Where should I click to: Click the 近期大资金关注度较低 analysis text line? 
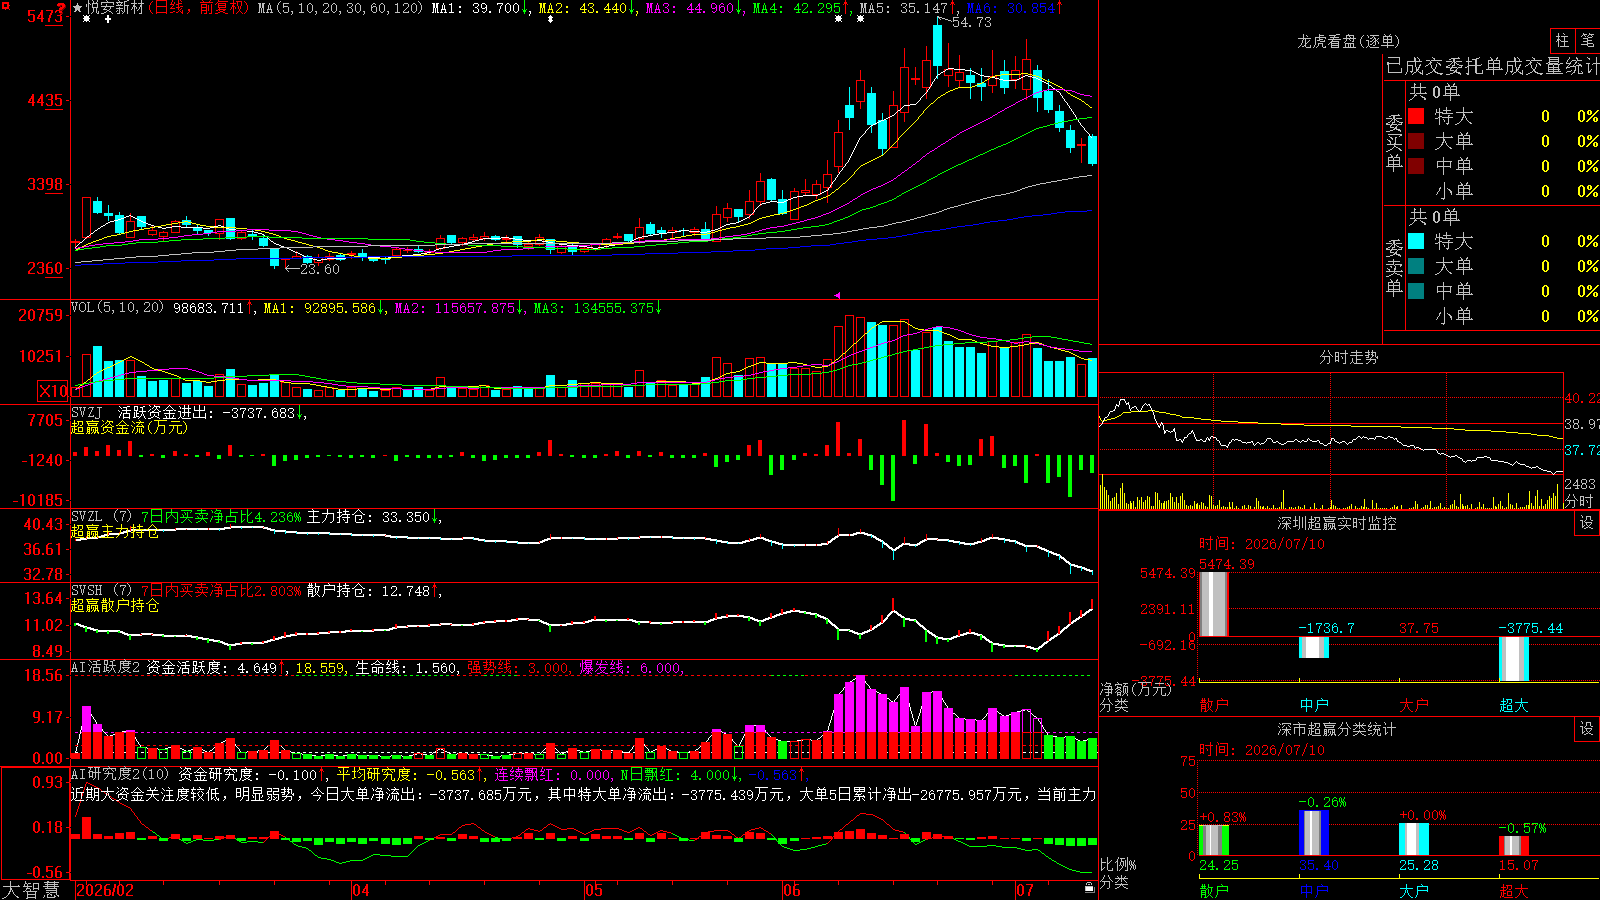point(585,794)
